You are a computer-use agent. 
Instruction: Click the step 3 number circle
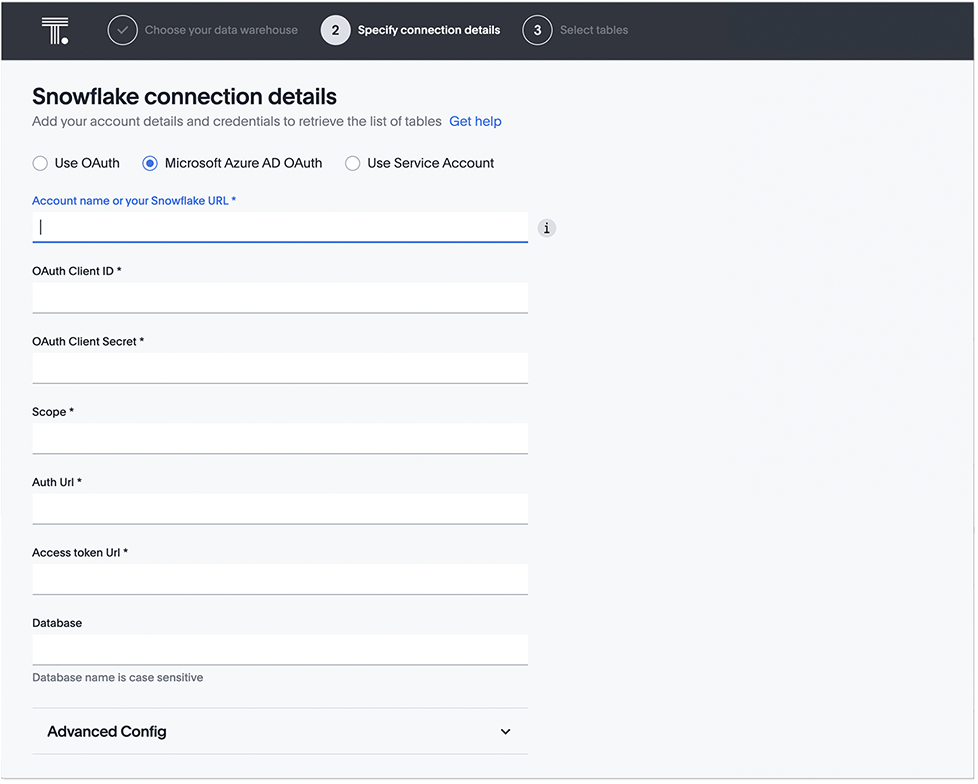(x=537, y=30)
